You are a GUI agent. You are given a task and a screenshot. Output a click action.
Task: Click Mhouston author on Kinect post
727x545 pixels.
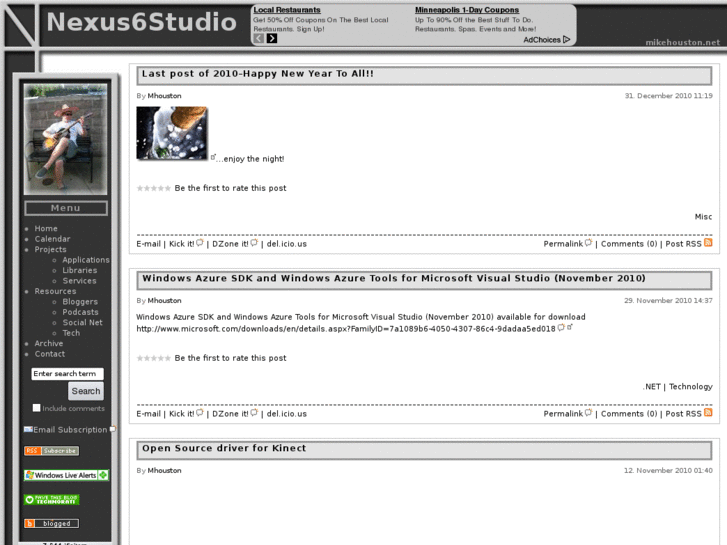165,470
